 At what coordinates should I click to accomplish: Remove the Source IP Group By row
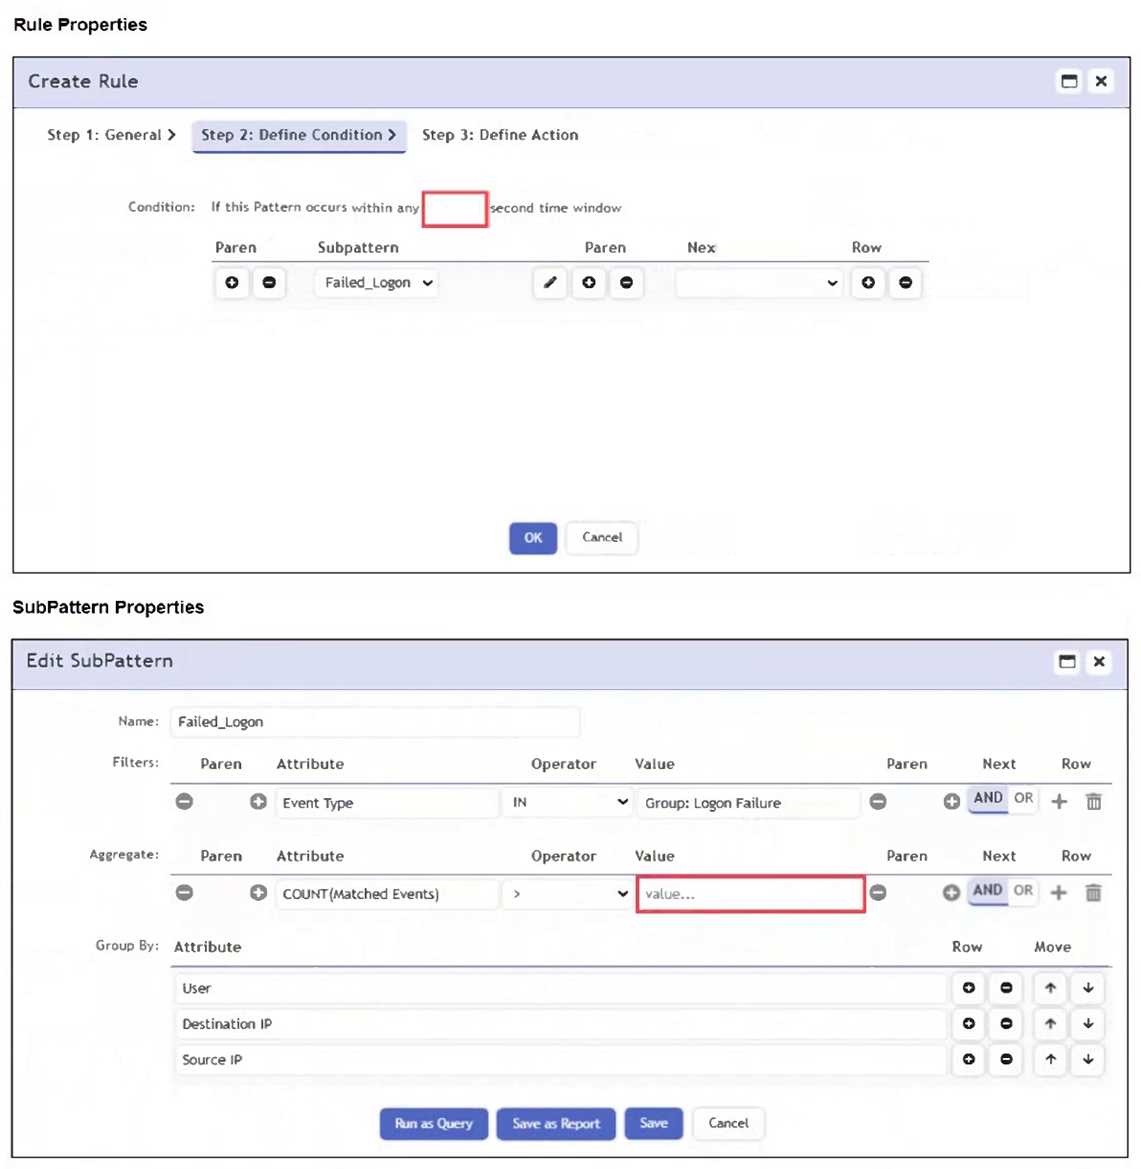click(x=1005, y=1060)
